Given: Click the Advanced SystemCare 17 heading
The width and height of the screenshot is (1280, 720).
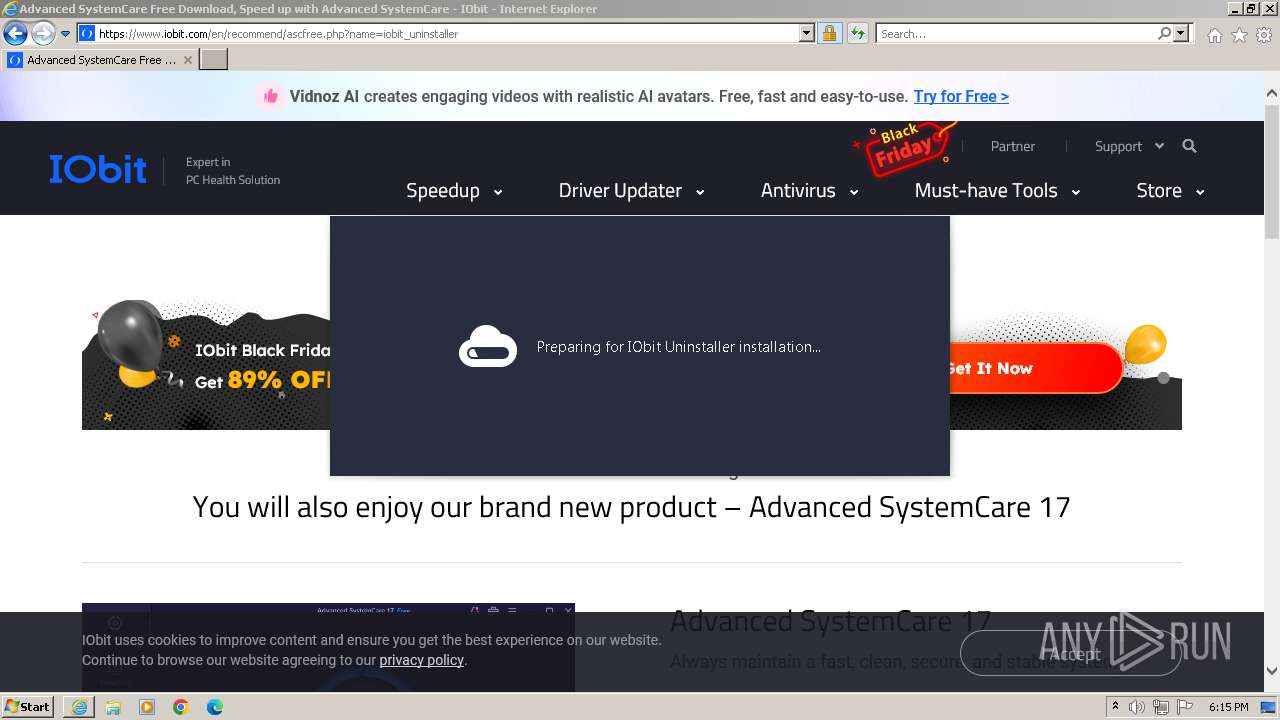Looking at the screenshot, I should [x=830, y=621].
